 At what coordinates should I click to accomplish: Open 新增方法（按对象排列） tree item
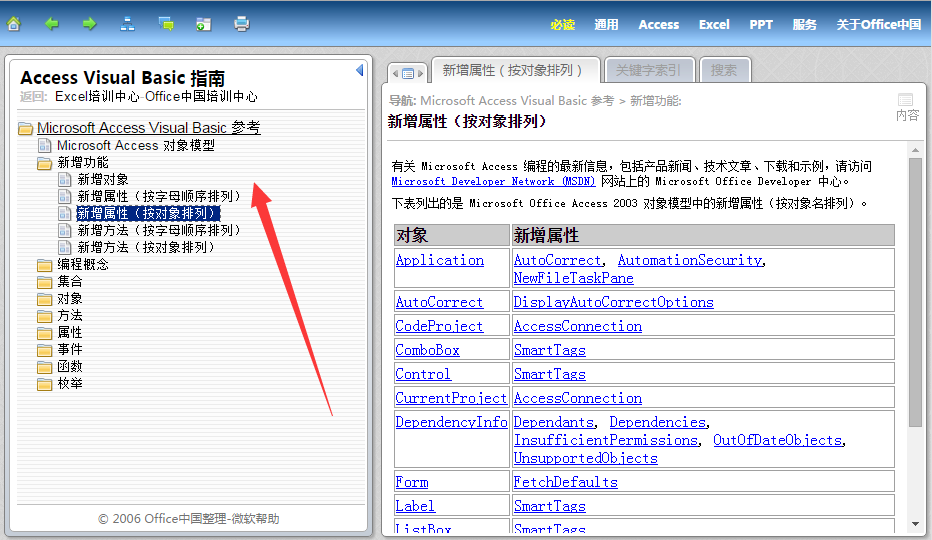pyautogui.click(x=146, y=247)
